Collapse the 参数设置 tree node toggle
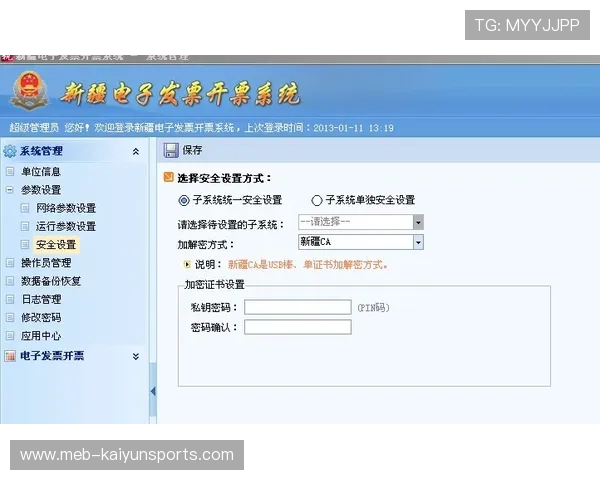 click(10, 190)
